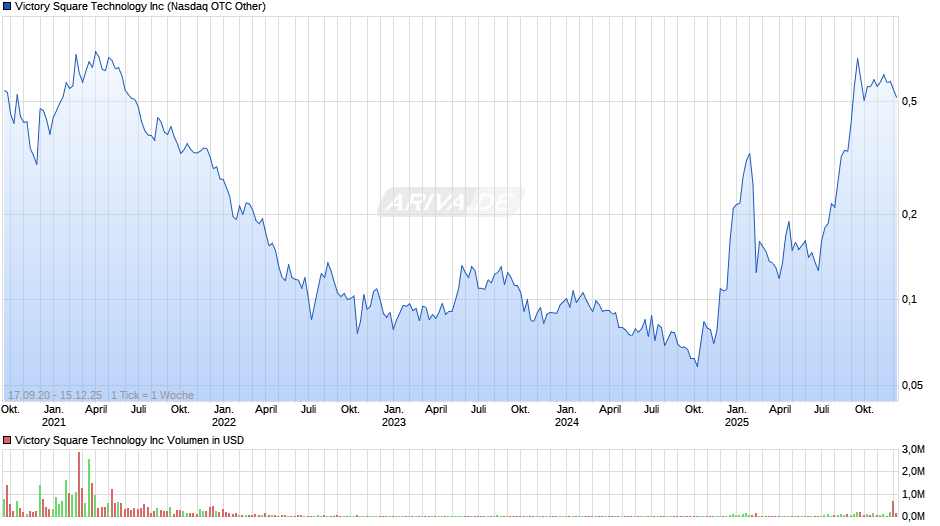940x526 pixels.
Task: Click the lowest price point near October 2024
Action: (x=697, y=366)
